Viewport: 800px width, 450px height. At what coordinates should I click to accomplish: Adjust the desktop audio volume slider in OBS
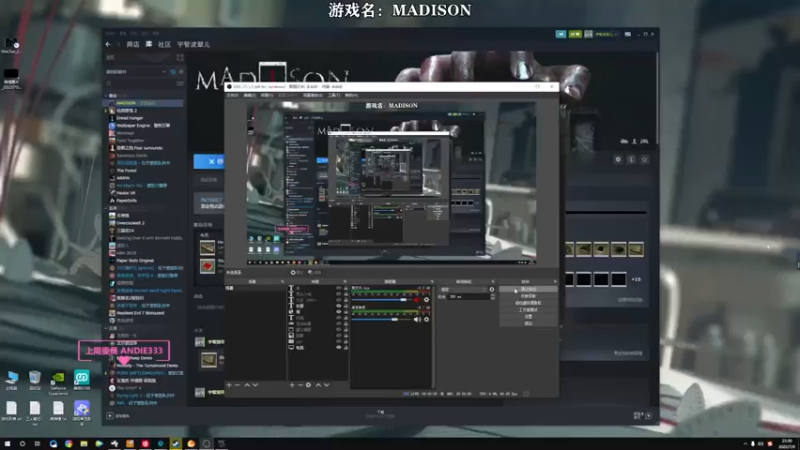(x=381, y=319)
